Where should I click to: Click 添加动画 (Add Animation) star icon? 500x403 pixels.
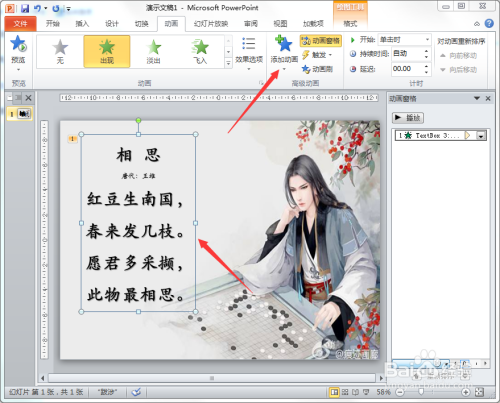tap(284, 44)
